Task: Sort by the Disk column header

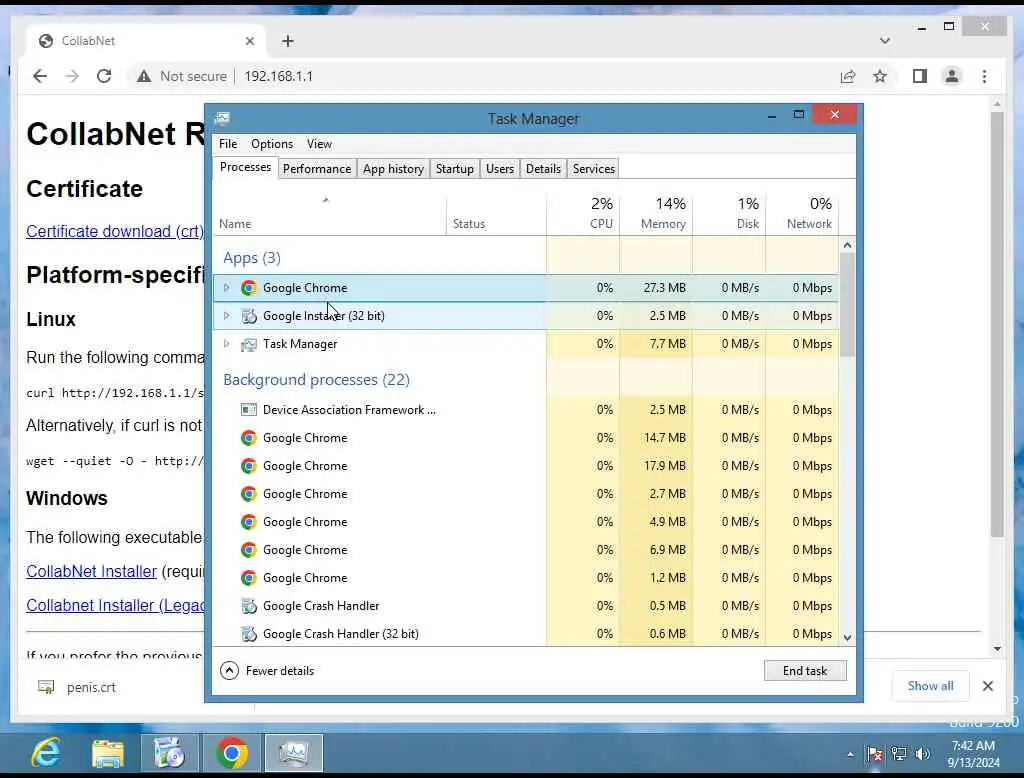Action: tap(729, 215)
